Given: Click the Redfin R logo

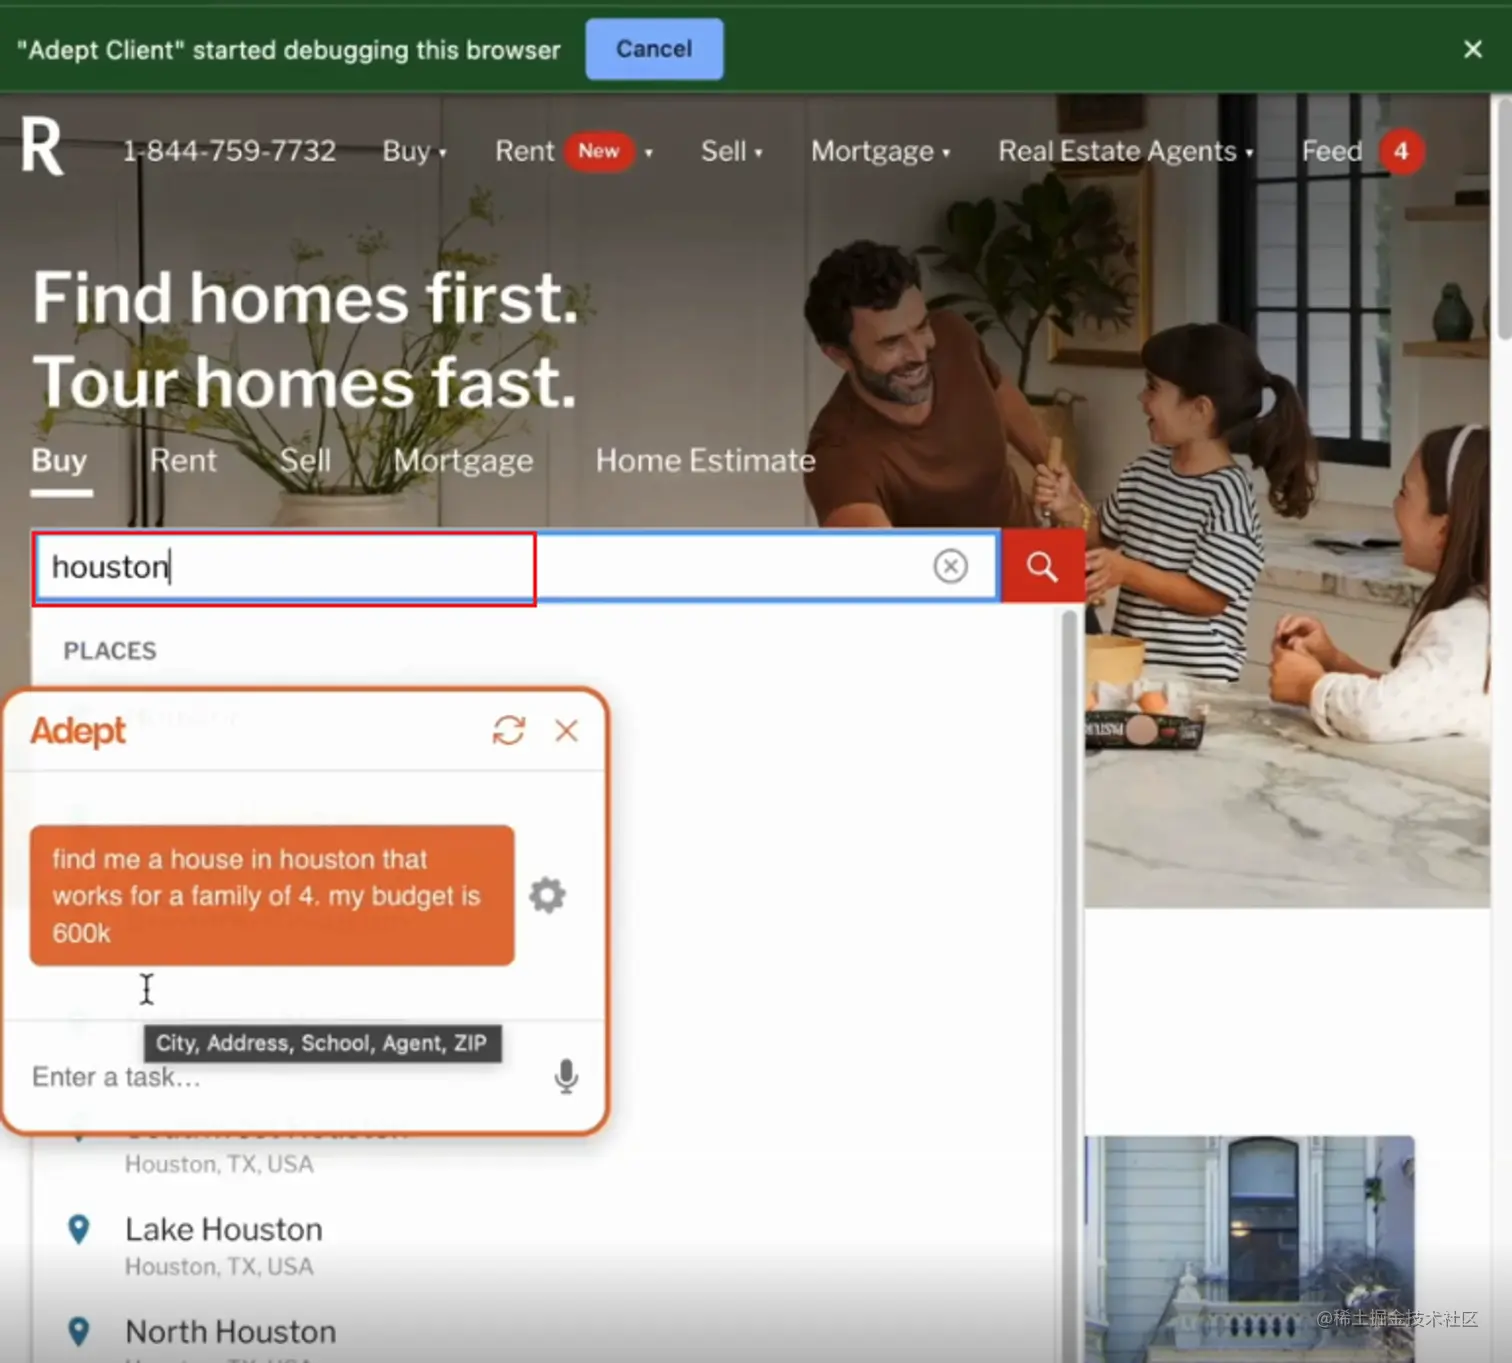Looking at the screenshot, I should [x=43, y=147].
